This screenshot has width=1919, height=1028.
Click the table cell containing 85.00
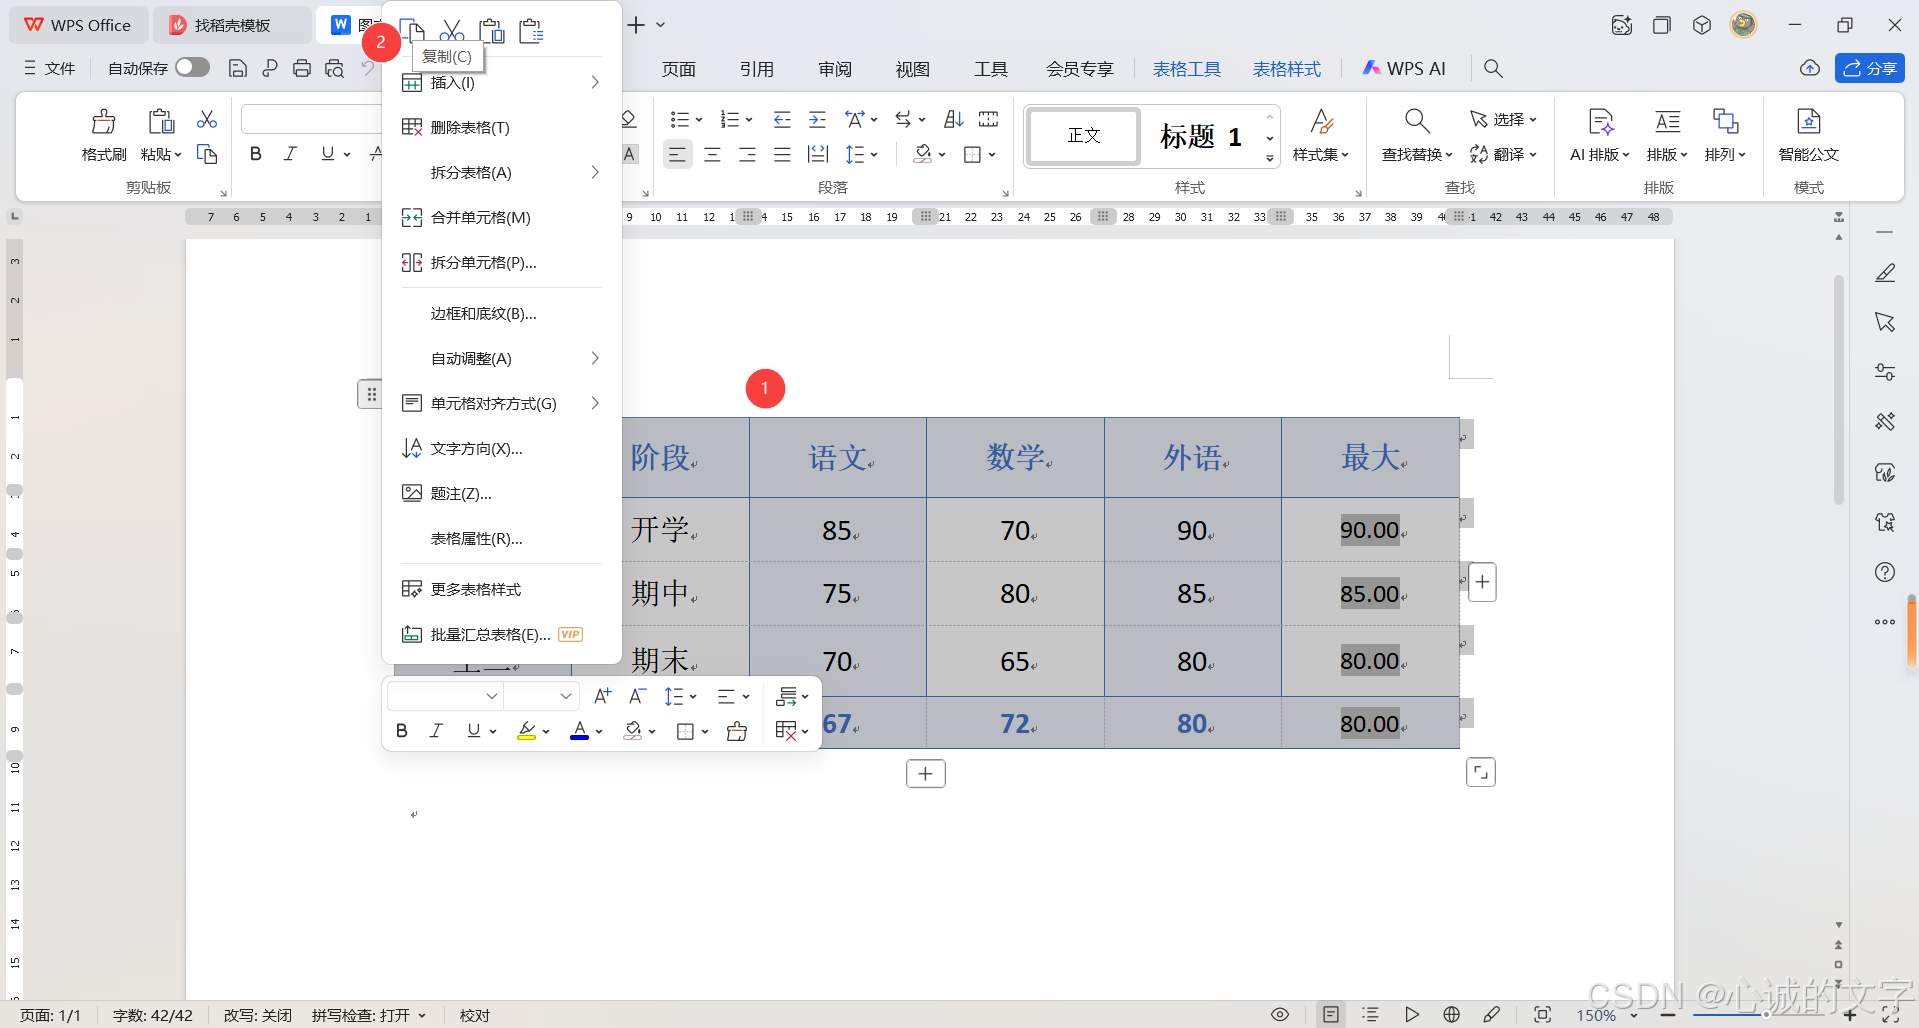1370,594
